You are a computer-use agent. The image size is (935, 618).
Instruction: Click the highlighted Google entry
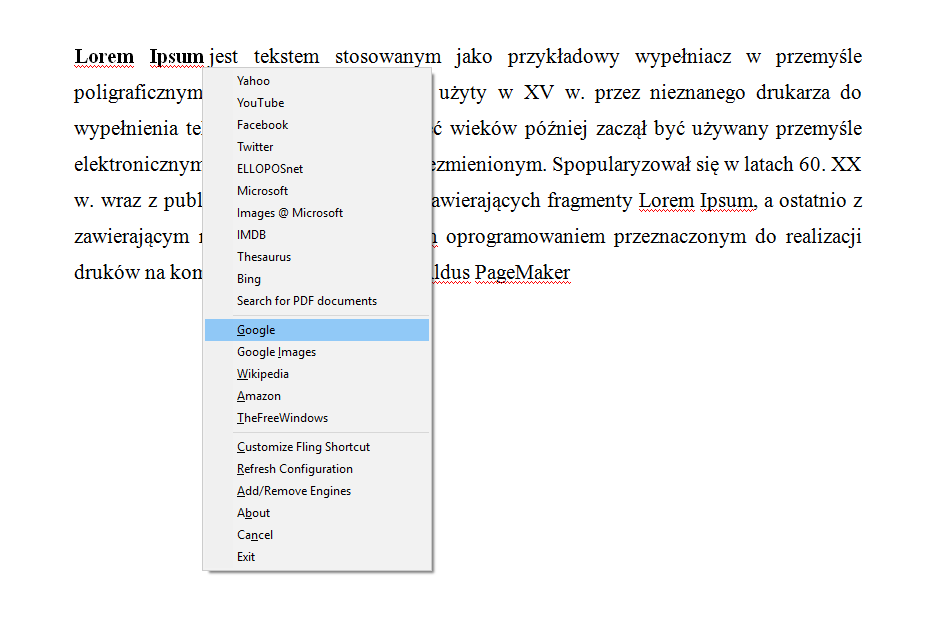coord(317,330)
